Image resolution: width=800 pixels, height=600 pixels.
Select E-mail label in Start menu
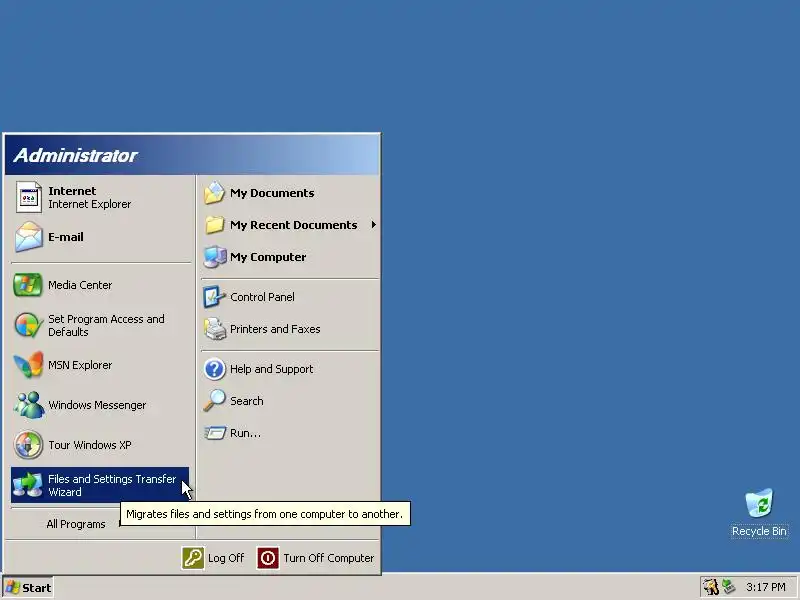point(66,237)
